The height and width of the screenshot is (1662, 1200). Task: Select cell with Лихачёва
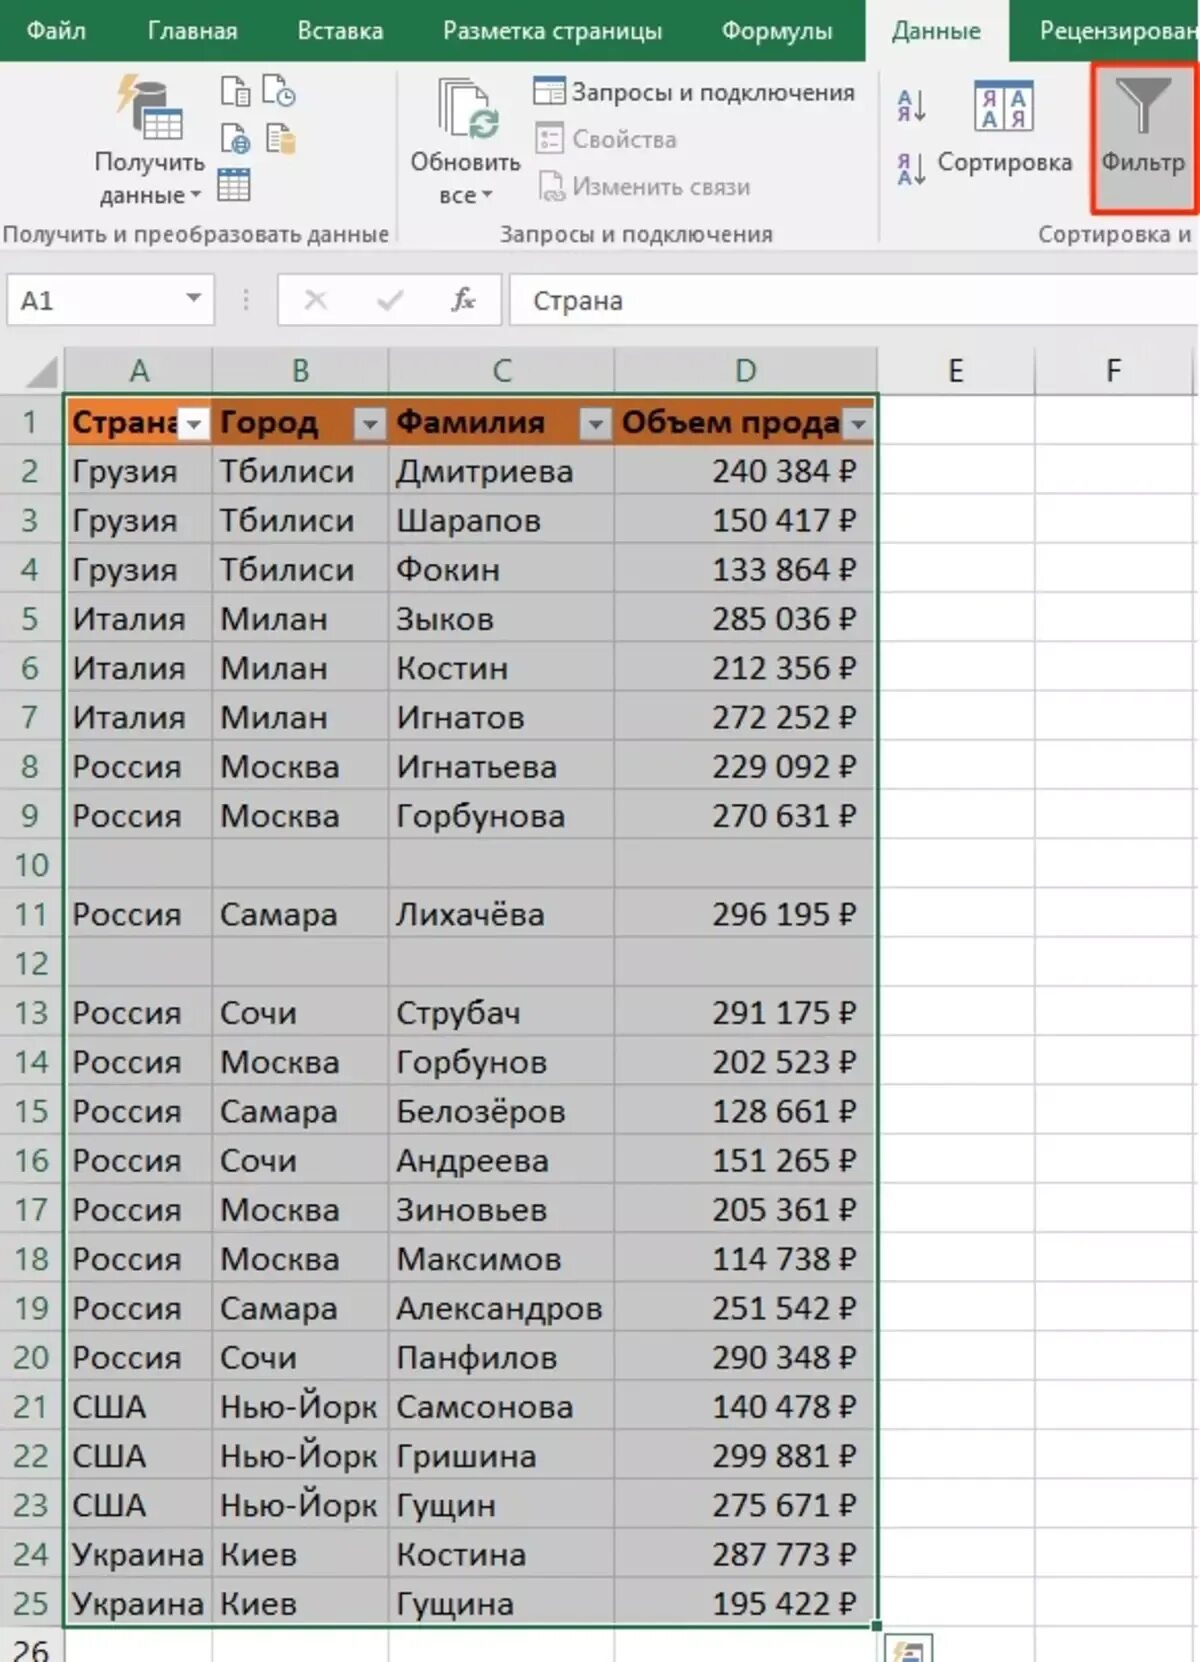tap(501, 914)
